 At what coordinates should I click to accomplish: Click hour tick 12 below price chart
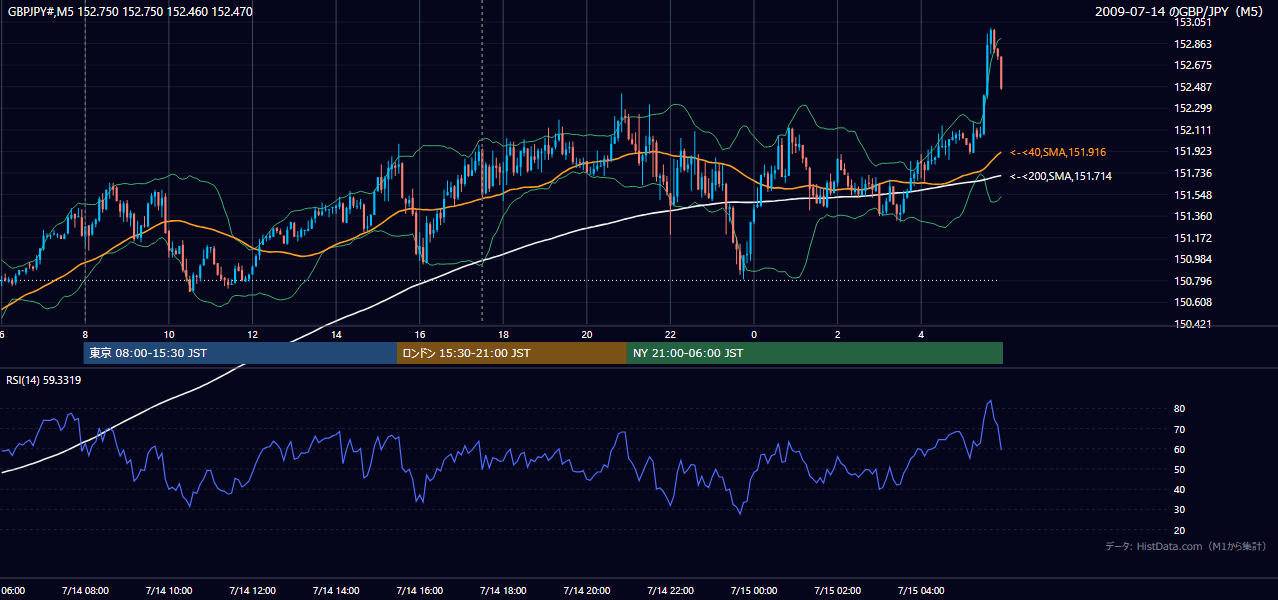pos(252,335)
